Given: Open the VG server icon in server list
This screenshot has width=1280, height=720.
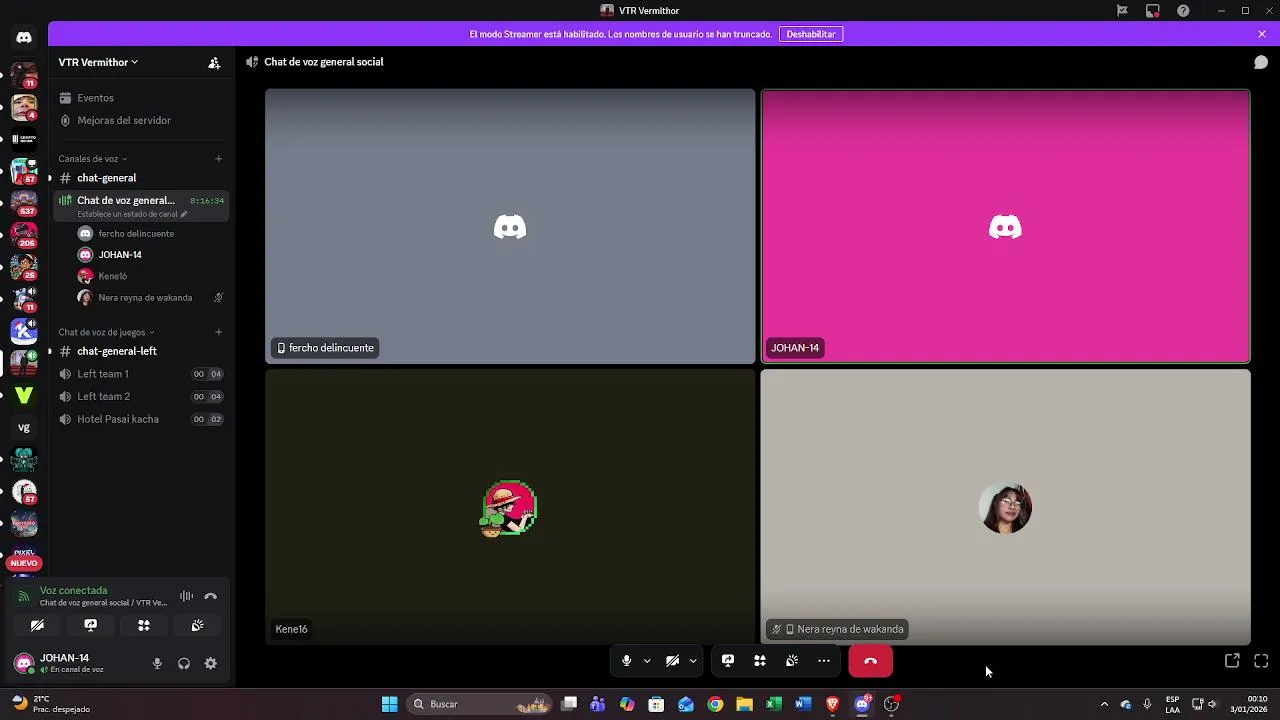Looking at the screenshot, I should coord(24,427).
